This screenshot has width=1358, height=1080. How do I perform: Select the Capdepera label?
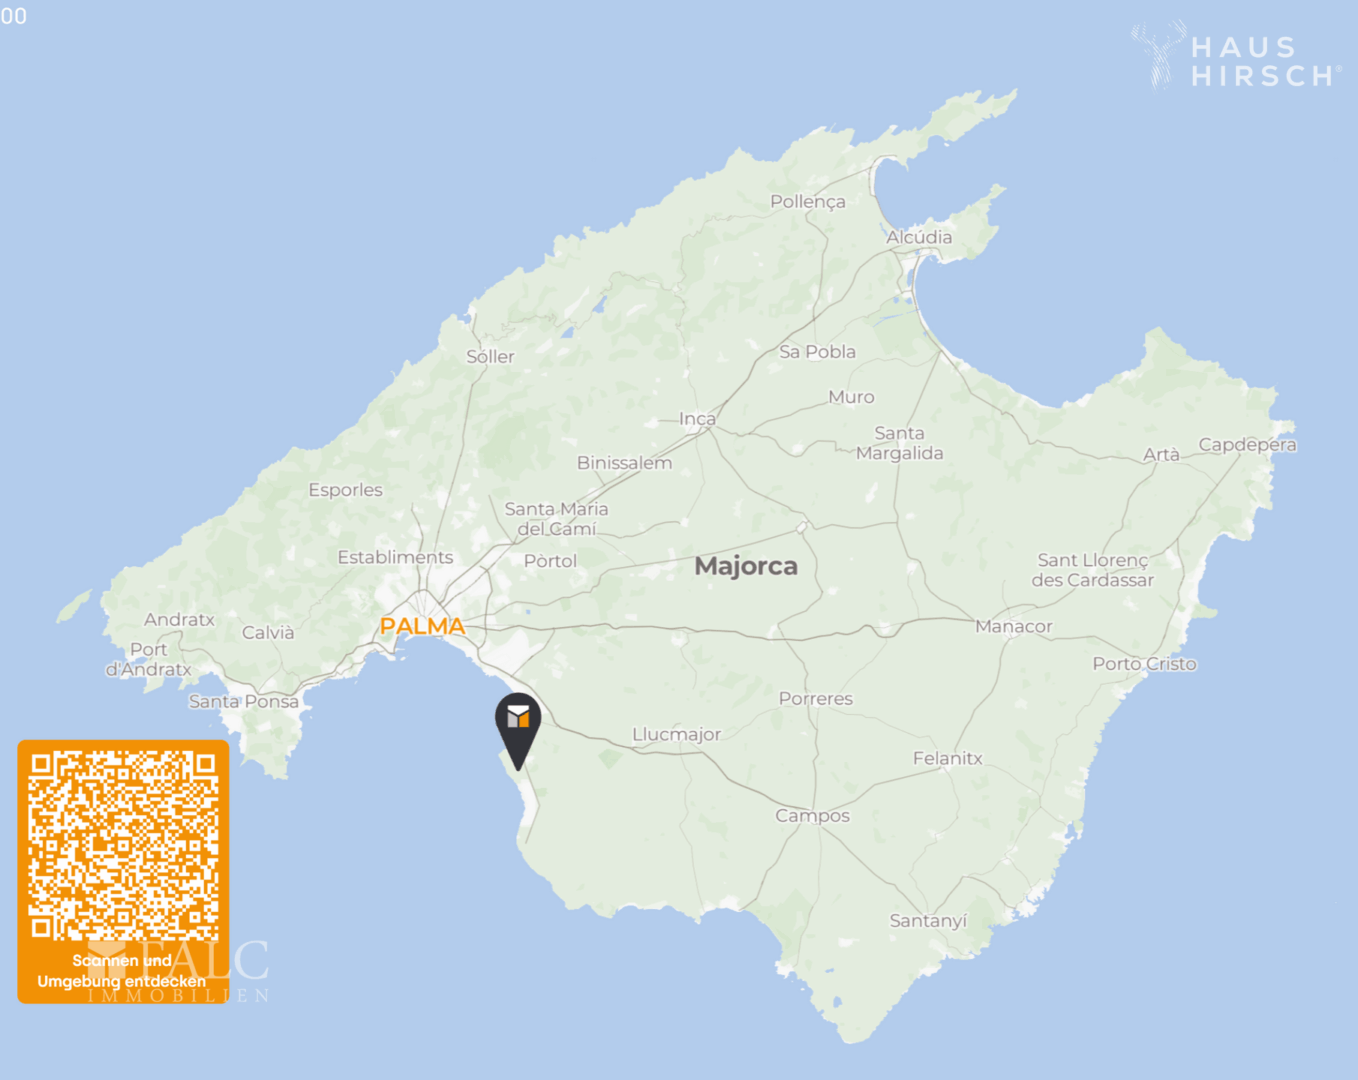1247,445
